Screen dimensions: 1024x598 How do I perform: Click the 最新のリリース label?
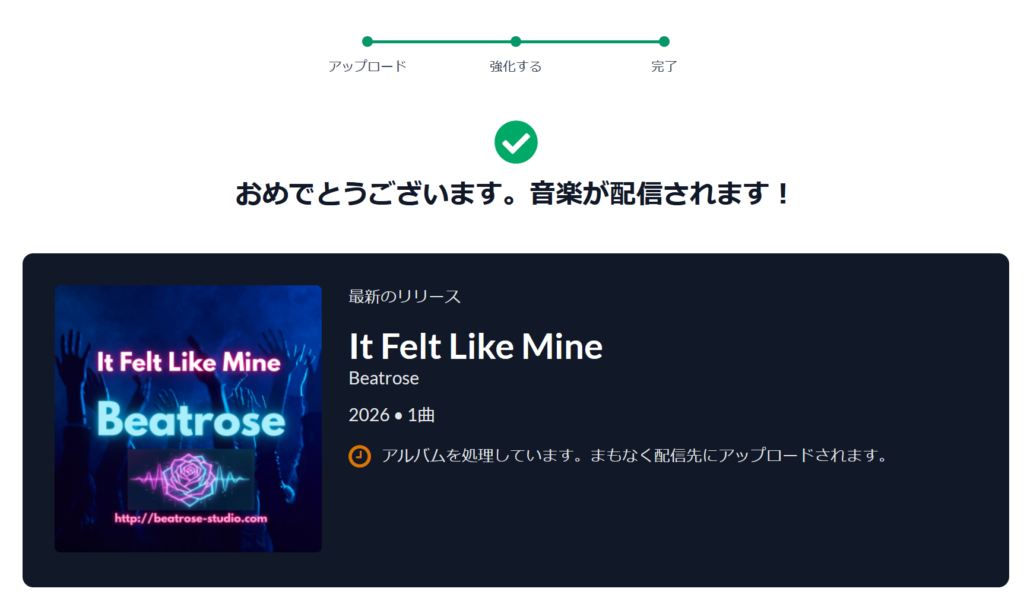405,296
